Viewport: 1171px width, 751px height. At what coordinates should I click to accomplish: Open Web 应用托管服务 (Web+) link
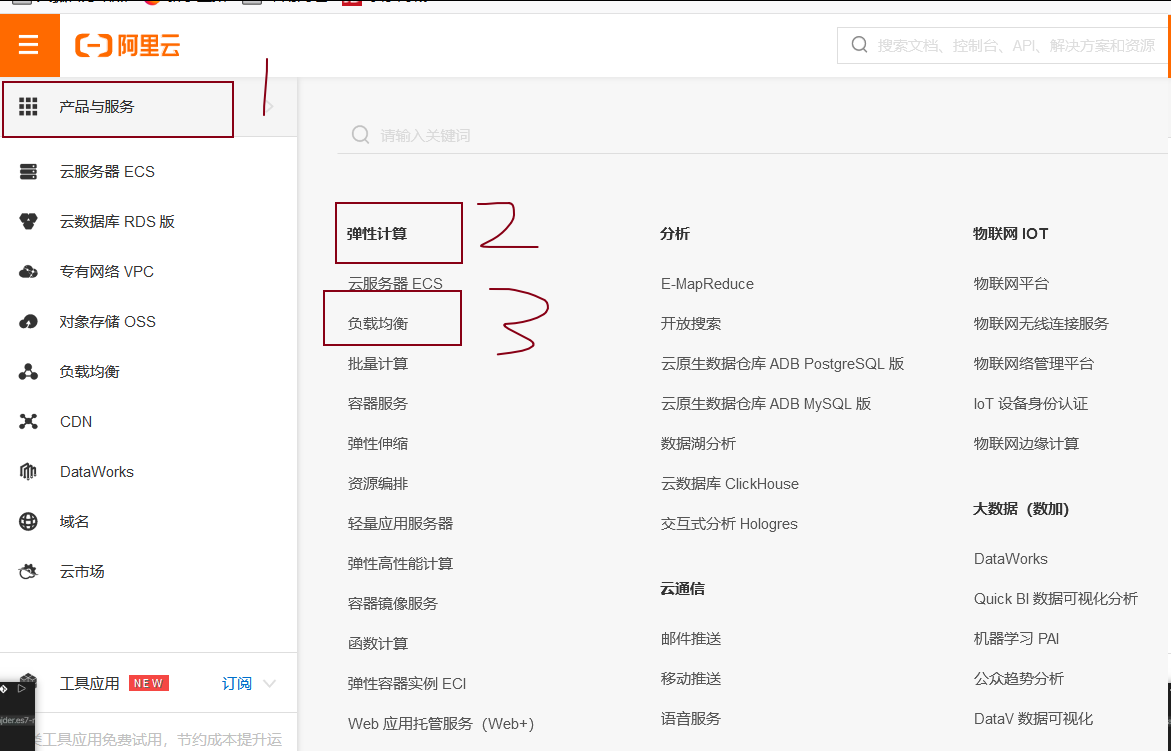441,723
